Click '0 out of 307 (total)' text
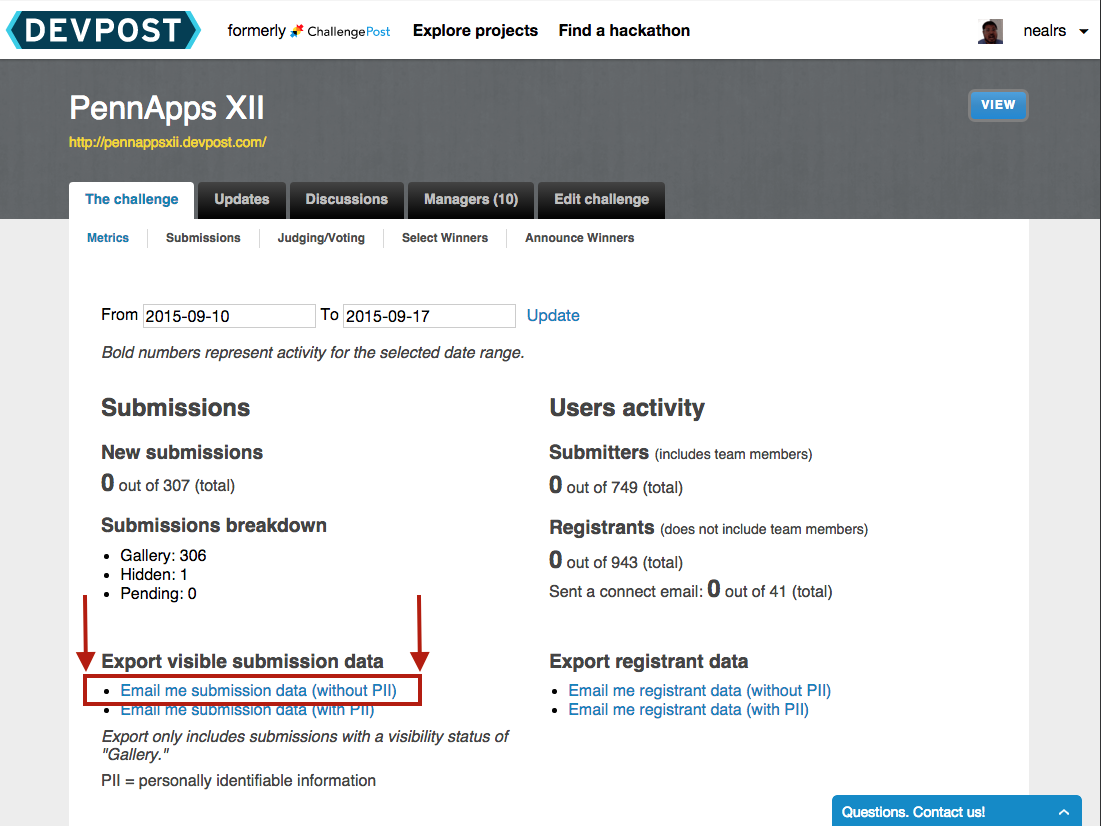 click(168, 484)
